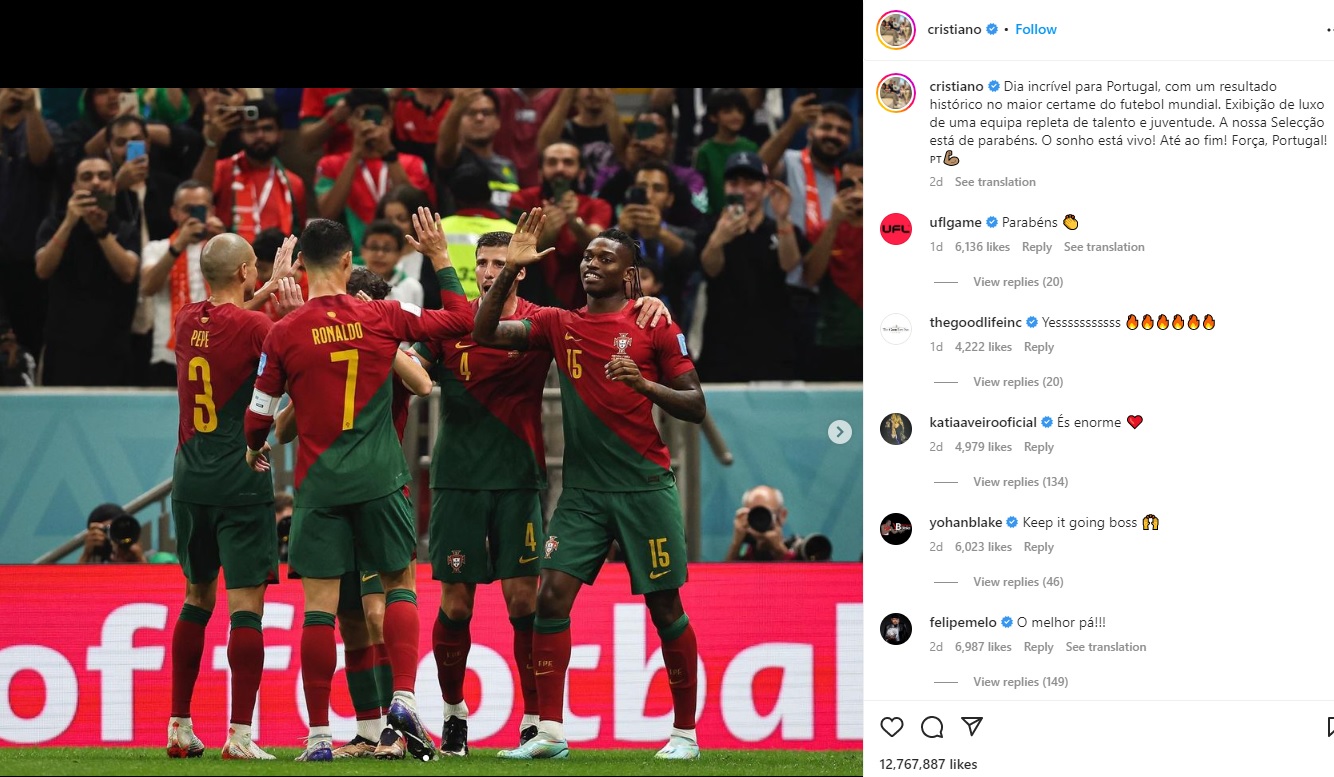Like the post with the heart icon

[x=892, y=727]
